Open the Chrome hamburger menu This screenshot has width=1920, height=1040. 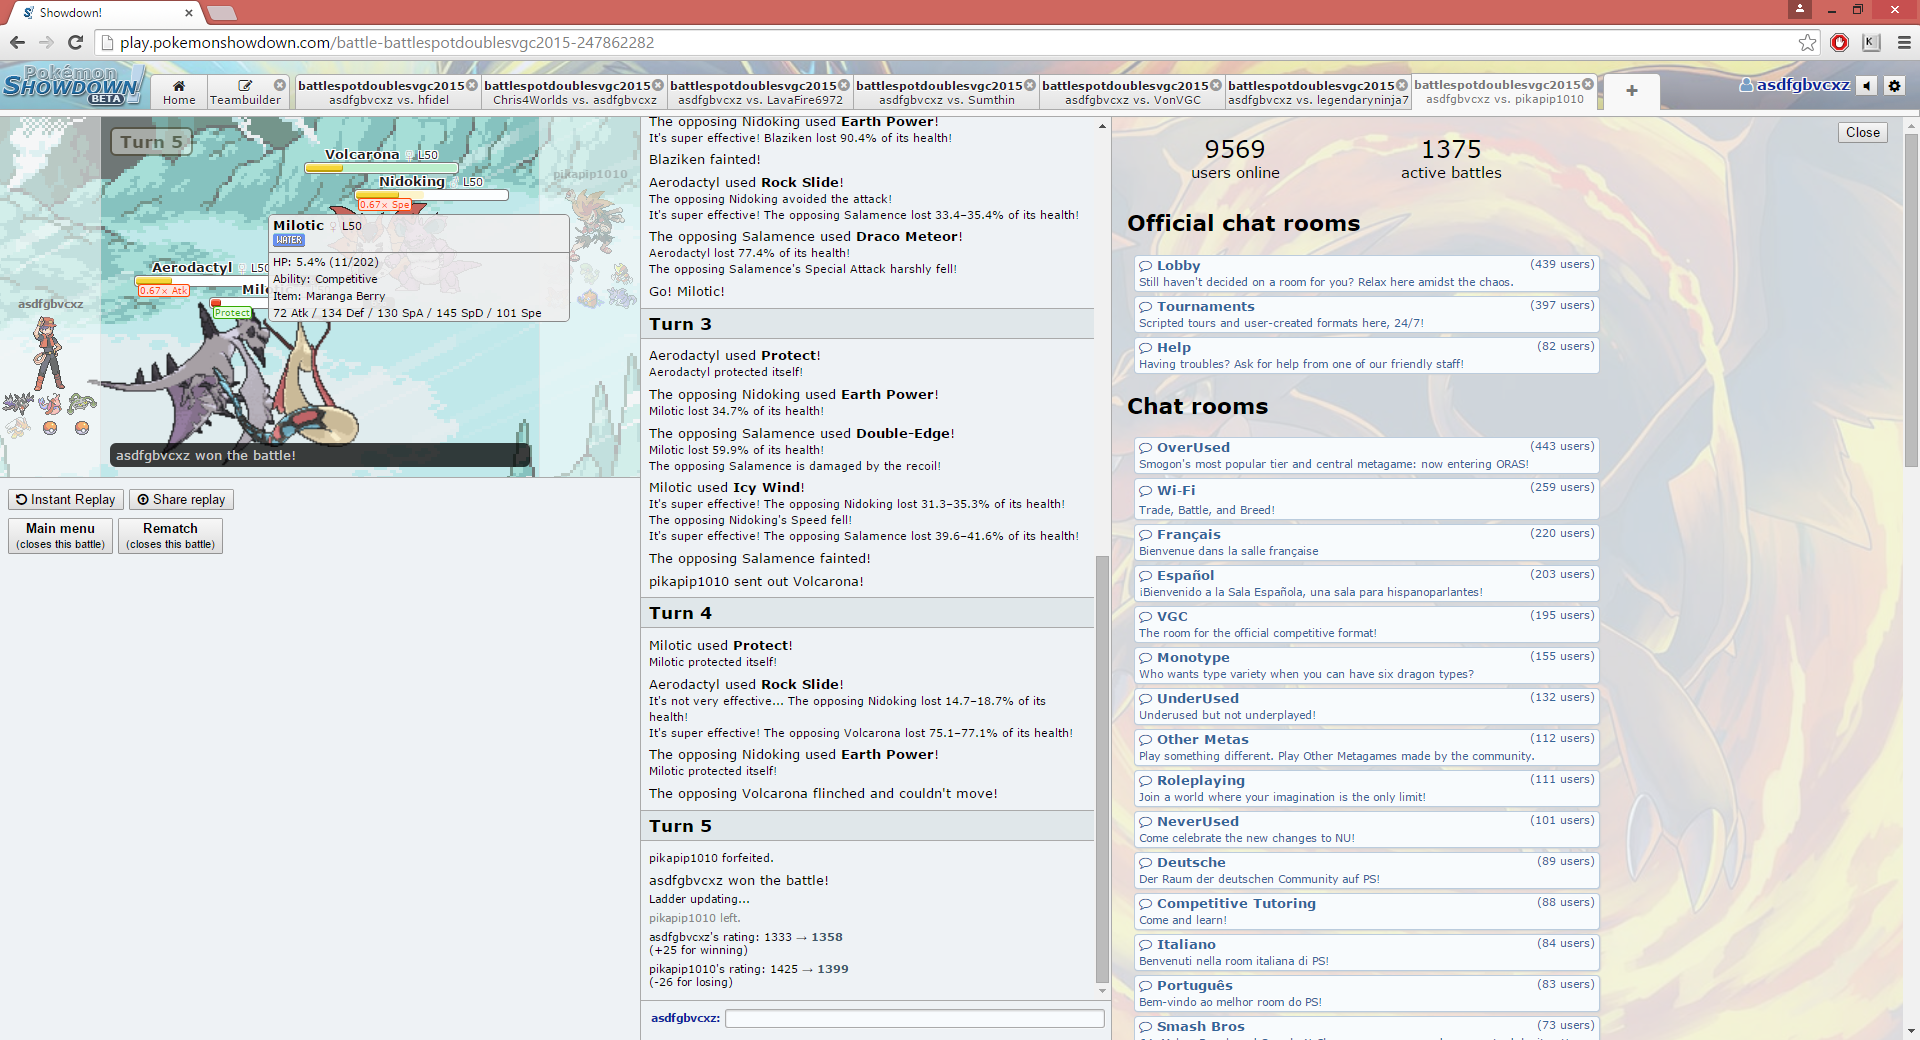1904,42
